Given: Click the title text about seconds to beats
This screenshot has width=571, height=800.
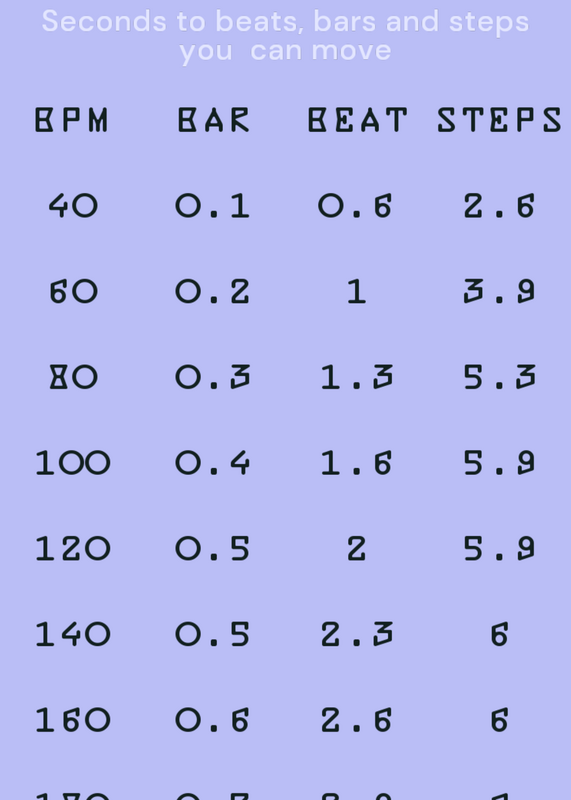Looking at the screenshot, I should (x=285, y=36).
